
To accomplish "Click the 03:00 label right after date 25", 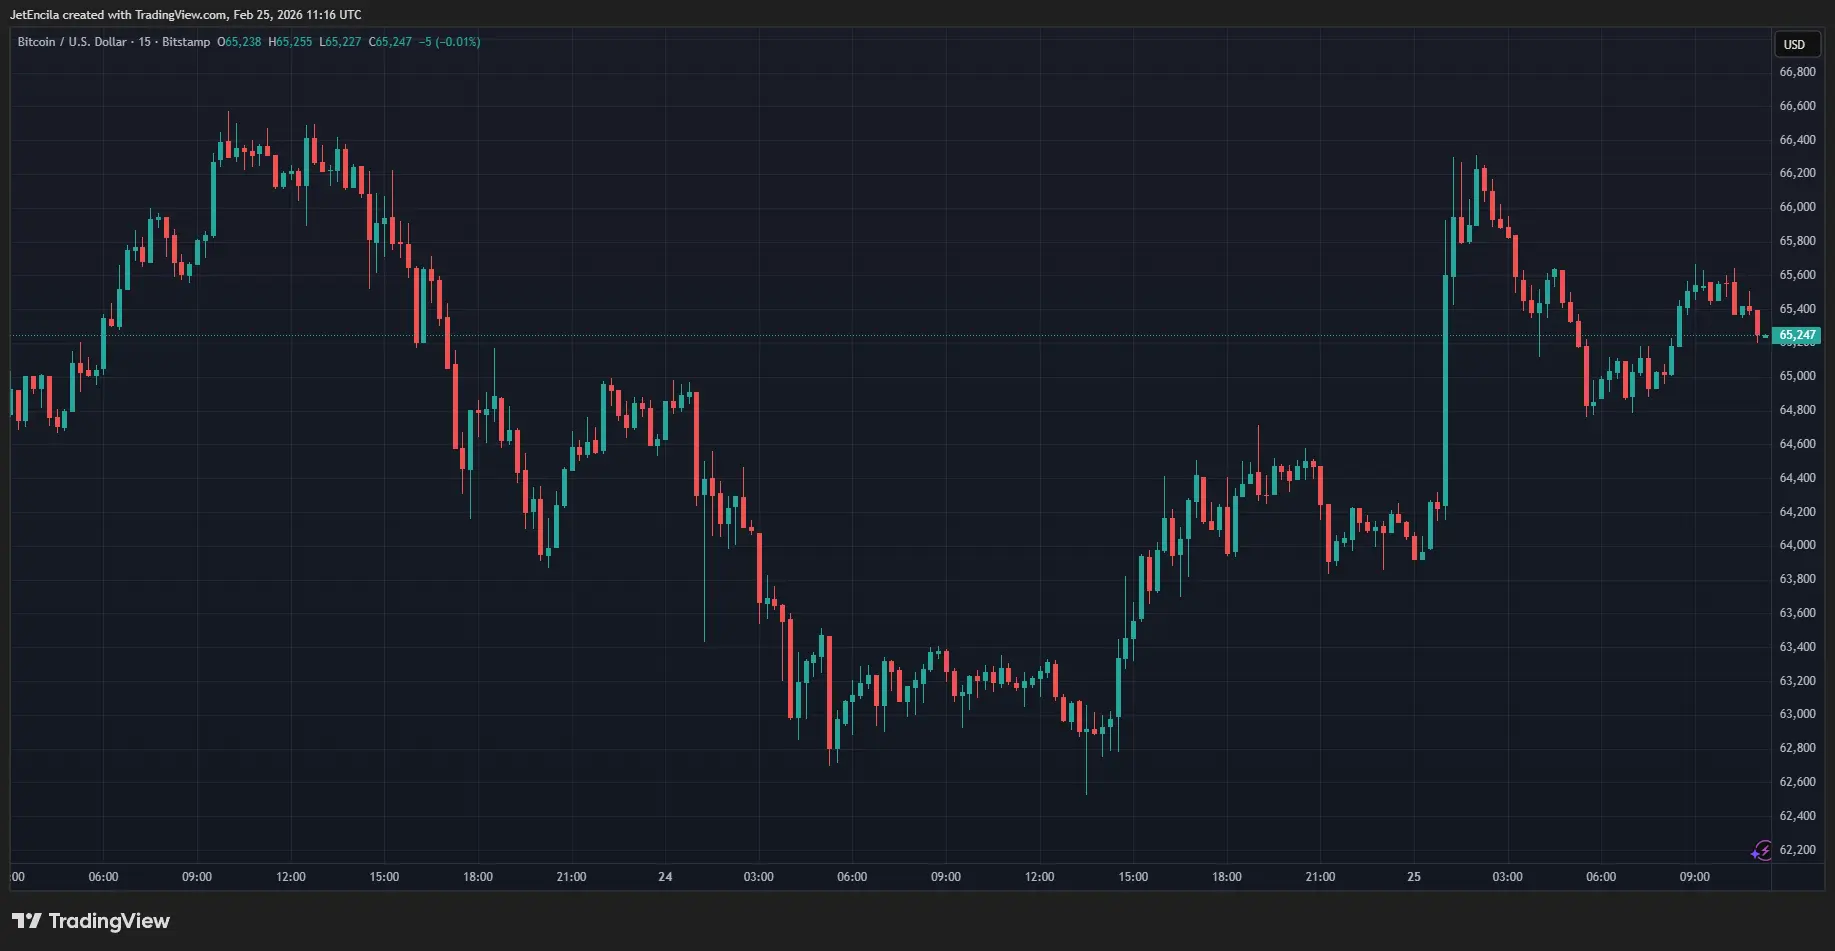I will (x=1508, y=877).
